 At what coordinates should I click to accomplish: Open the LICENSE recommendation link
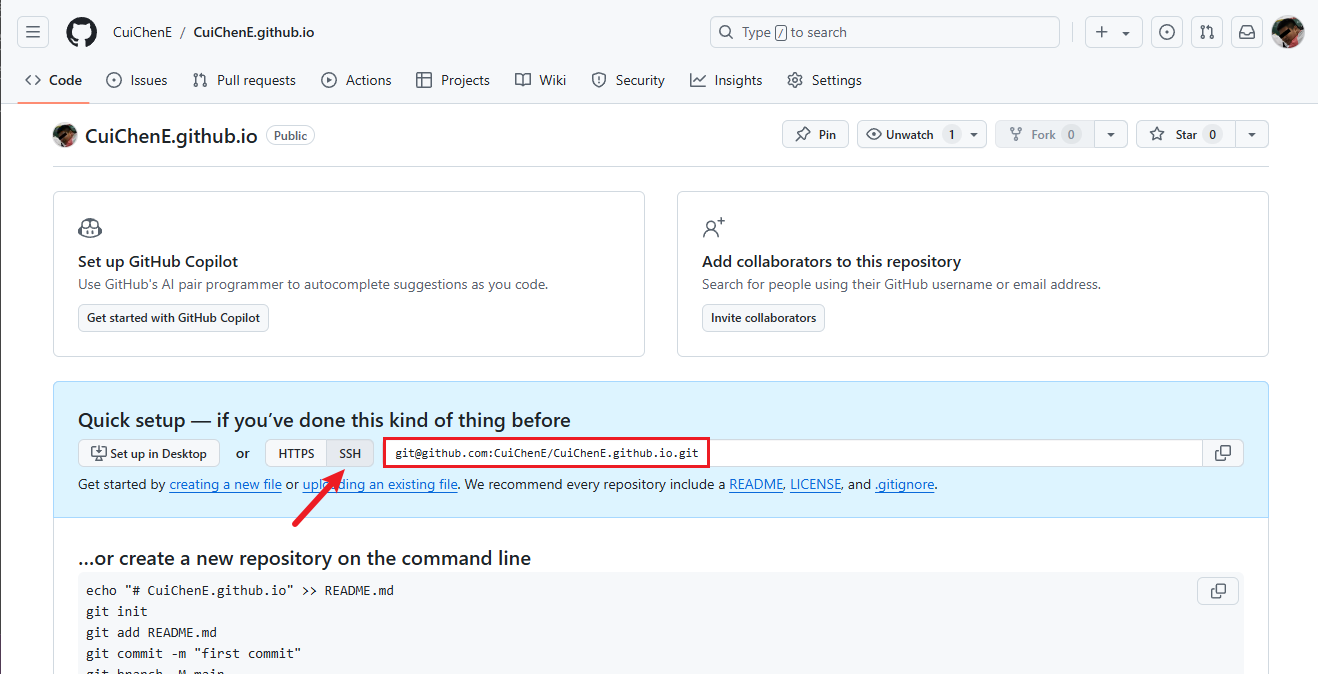click(816, 484)
